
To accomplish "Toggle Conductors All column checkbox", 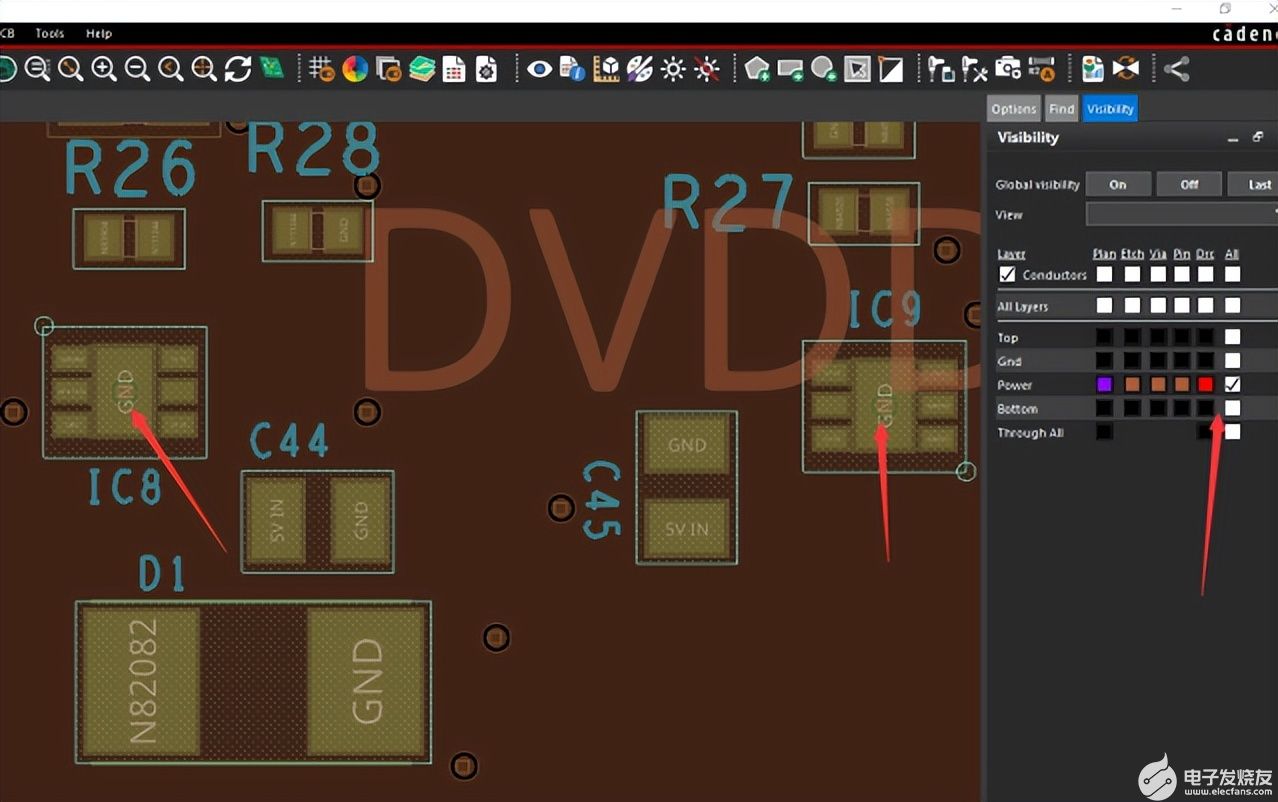I will [x=1232, y=274].
